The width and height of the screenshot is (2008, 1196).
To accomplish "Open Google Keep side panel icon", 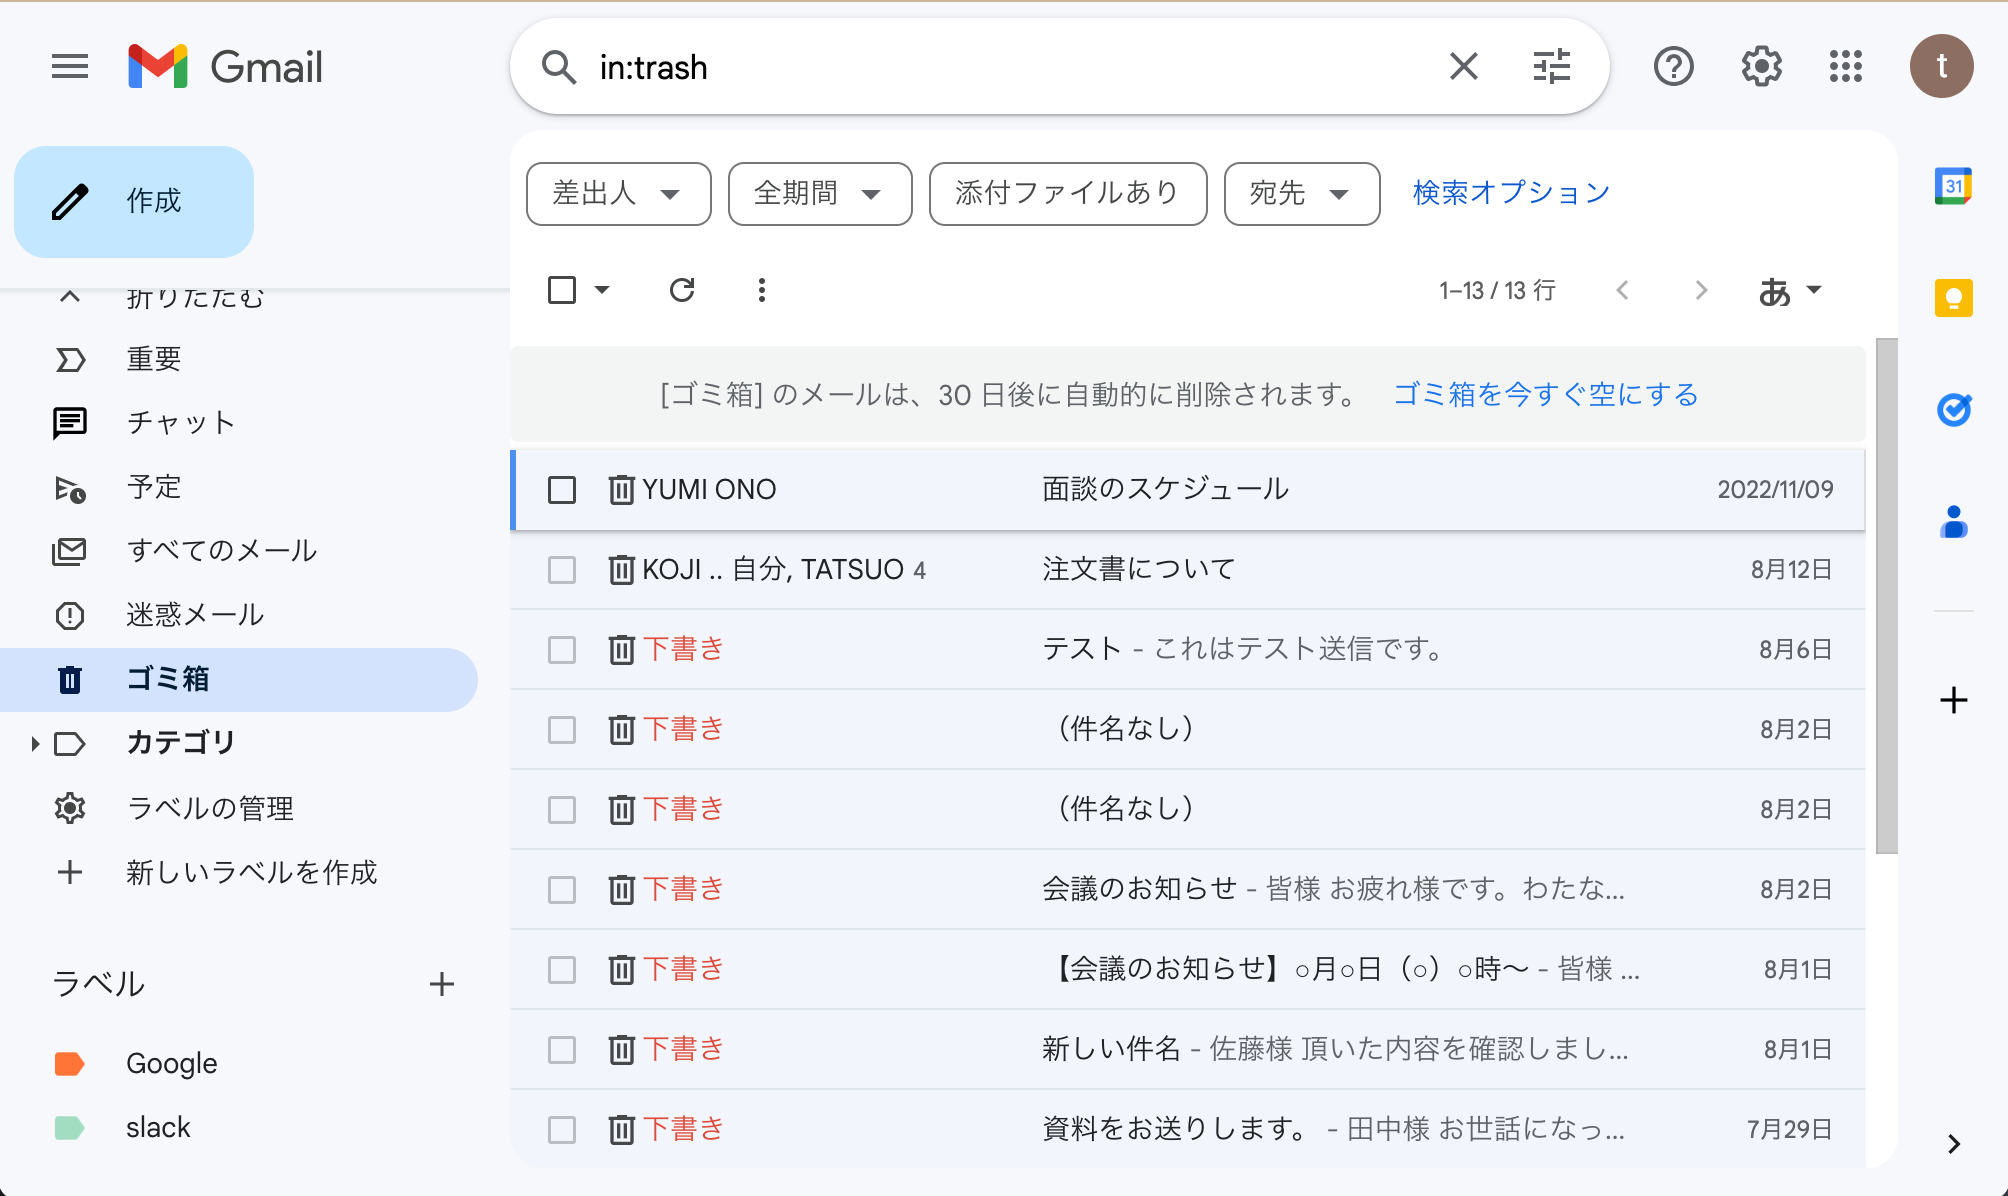I will click(1953, 298).
